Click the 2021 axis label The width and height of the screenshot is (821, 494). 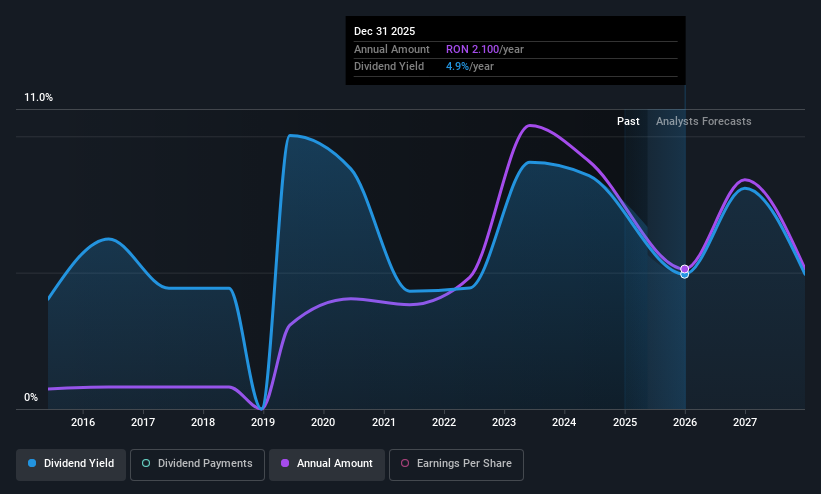[x=384, y=422]
